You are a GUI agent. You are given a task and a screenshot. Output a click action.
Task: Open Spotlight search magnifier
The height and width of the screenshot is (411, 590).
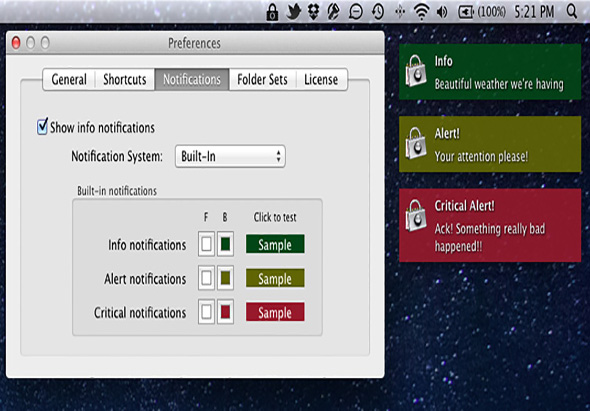coord(572,12)
